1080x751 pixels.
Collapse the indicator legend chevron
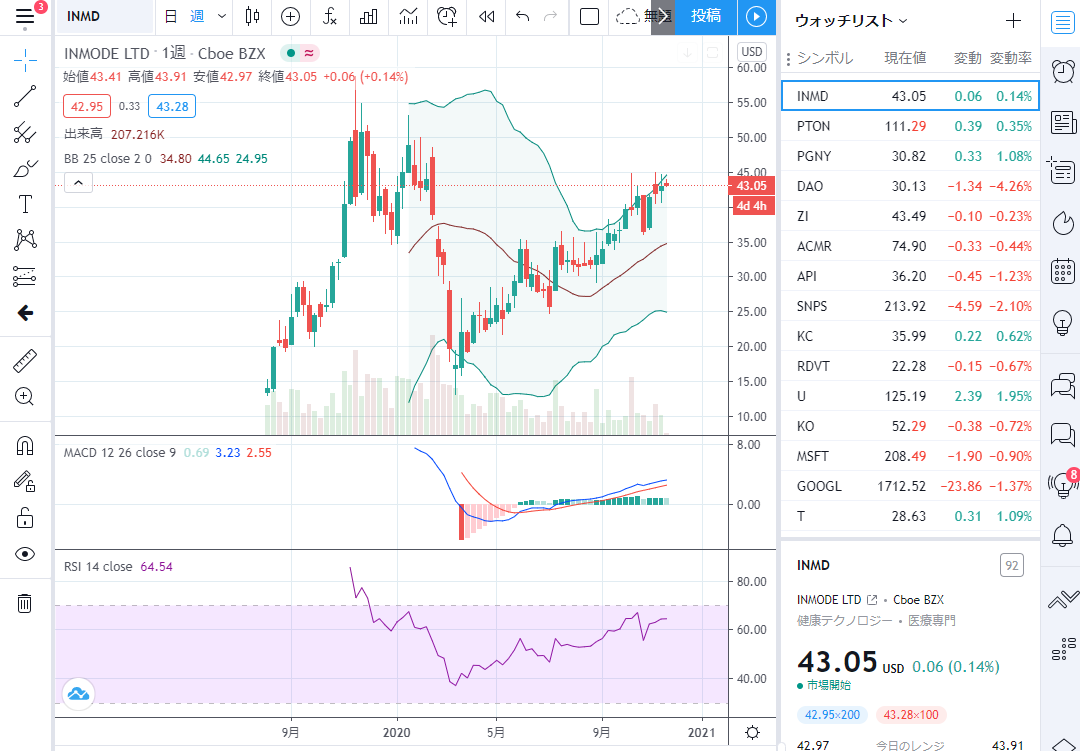[78, 183]
